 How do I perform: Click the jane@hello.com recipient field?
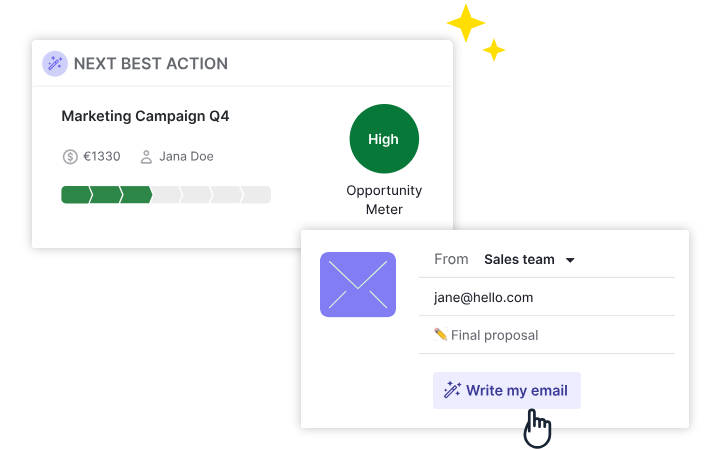click(546, 297)
